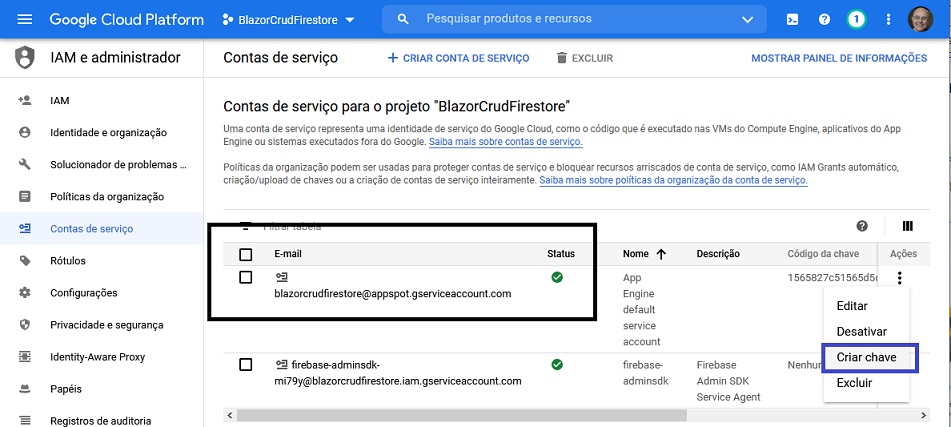Click the Políticas da organização list icon
The height and width of the screenshot is (427, 951).
[25, 197]
